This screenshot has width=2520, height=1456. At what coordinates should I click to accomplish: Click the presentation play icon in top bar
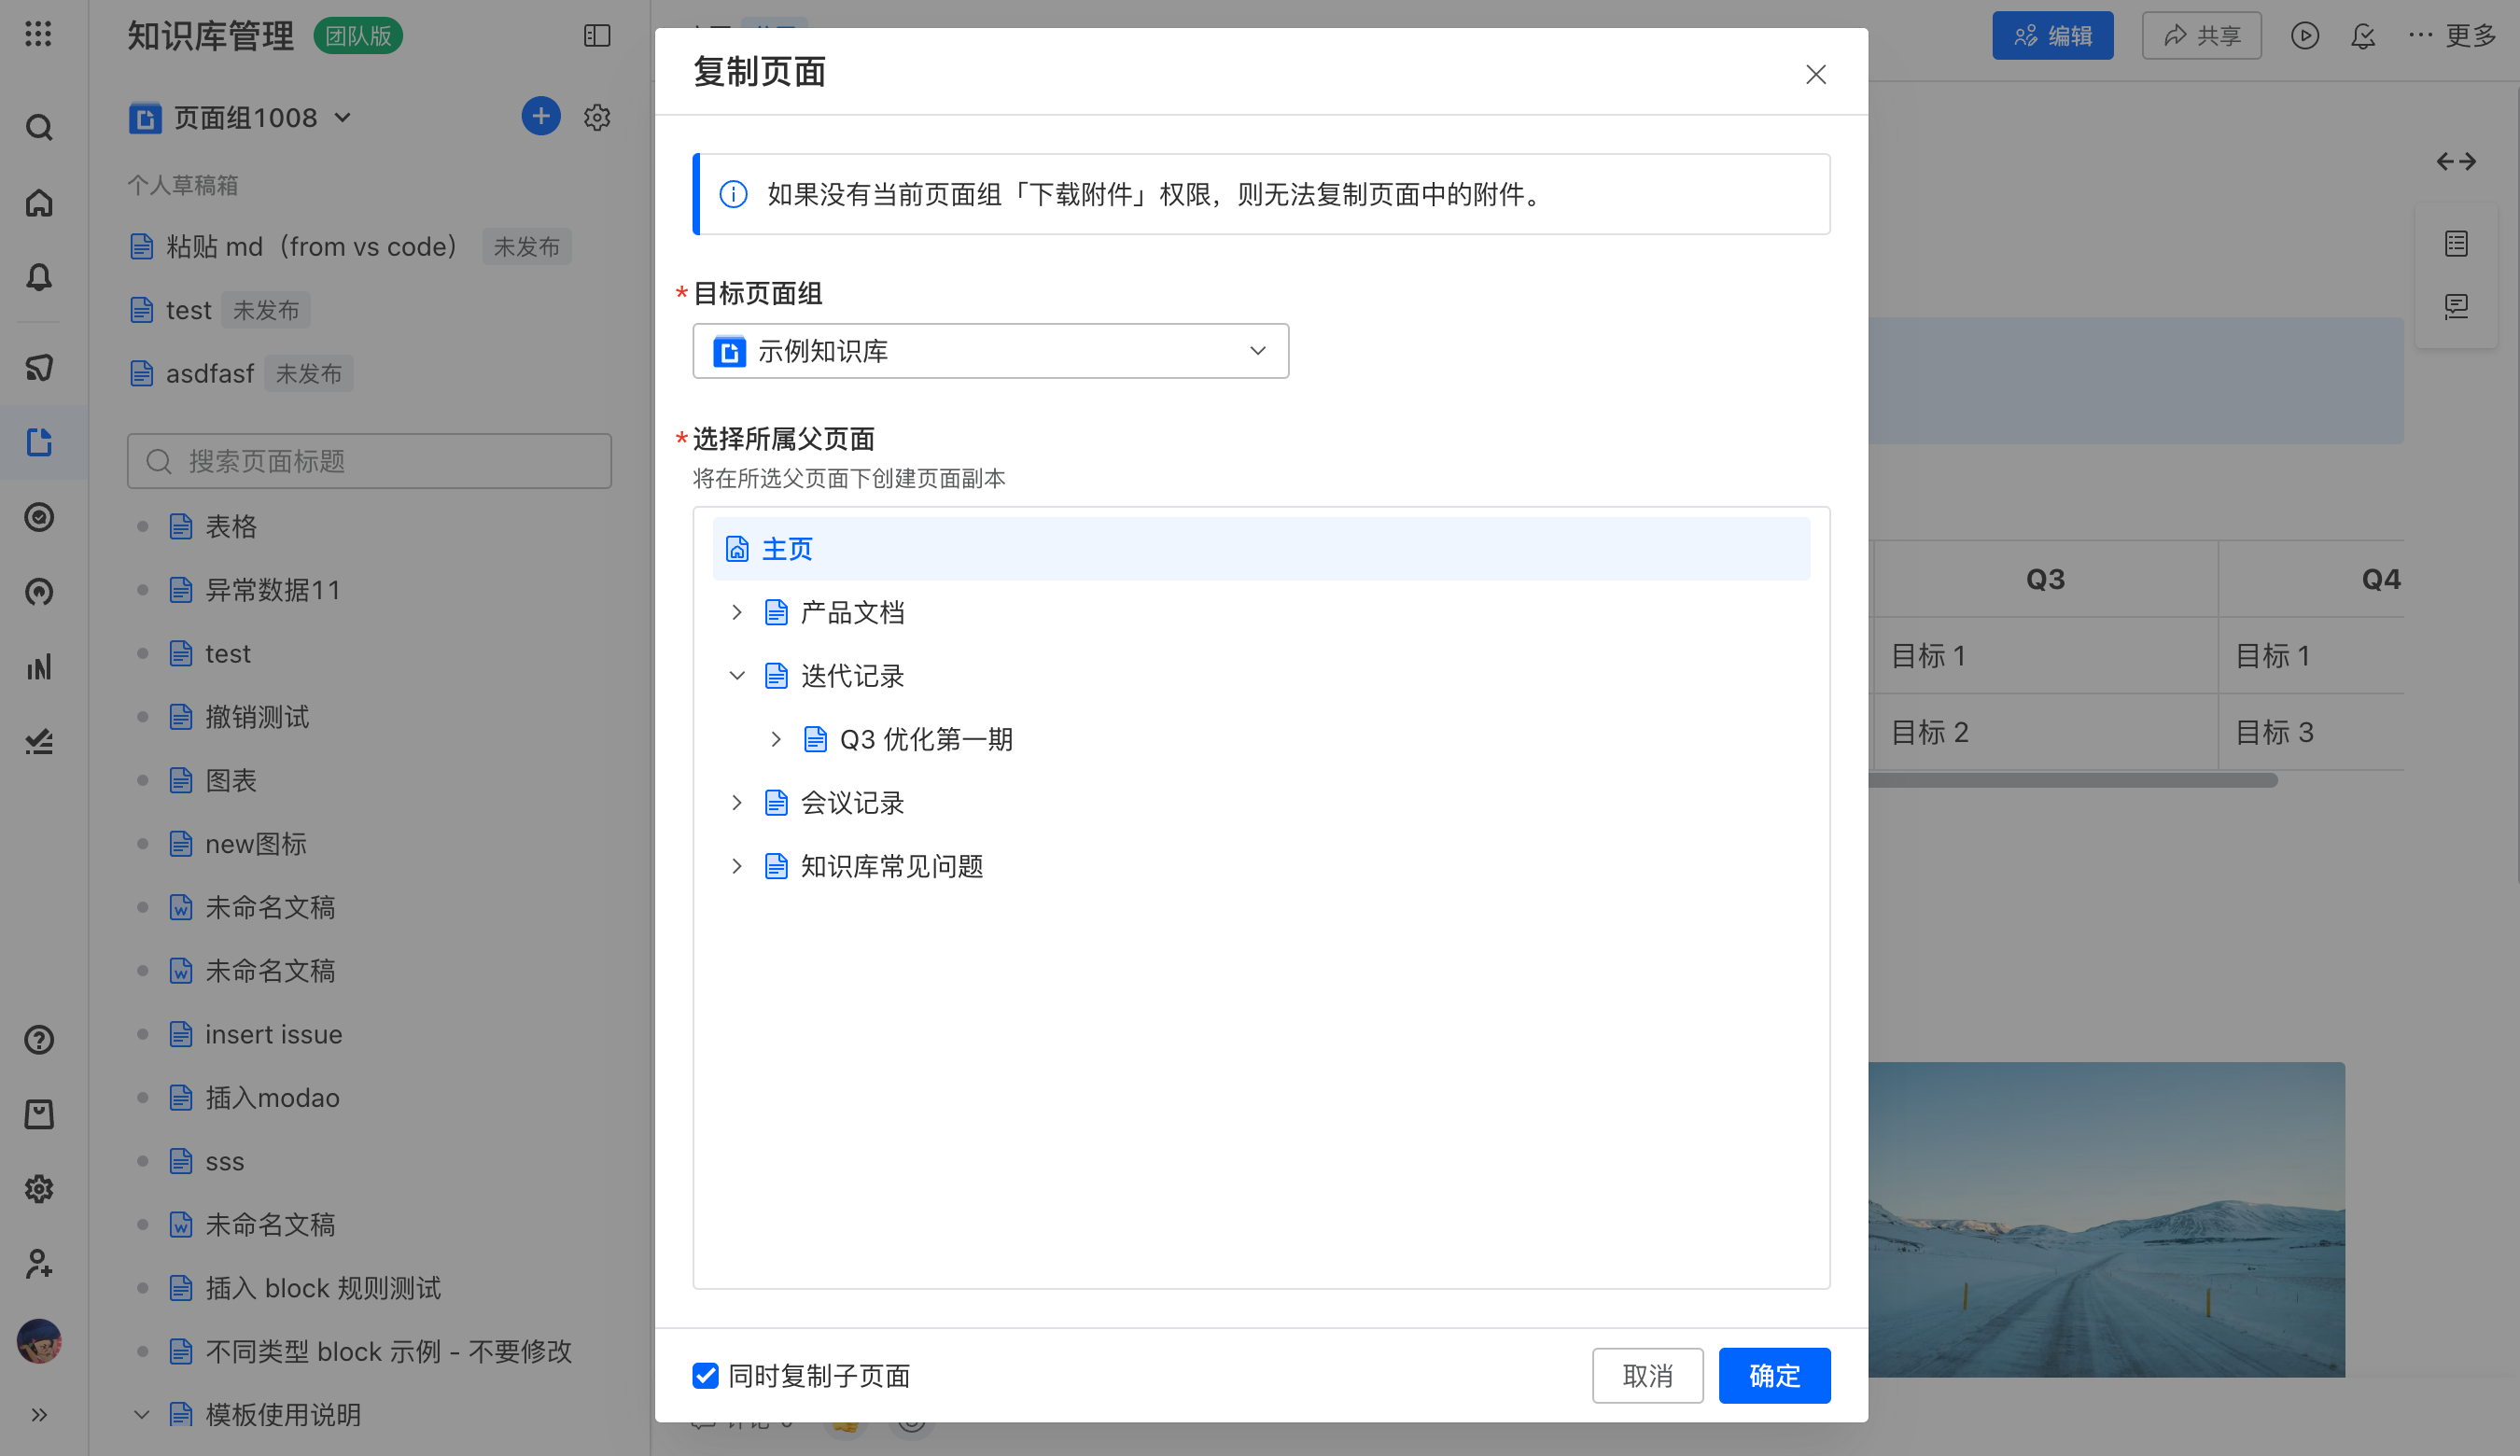pos(2305,36)
